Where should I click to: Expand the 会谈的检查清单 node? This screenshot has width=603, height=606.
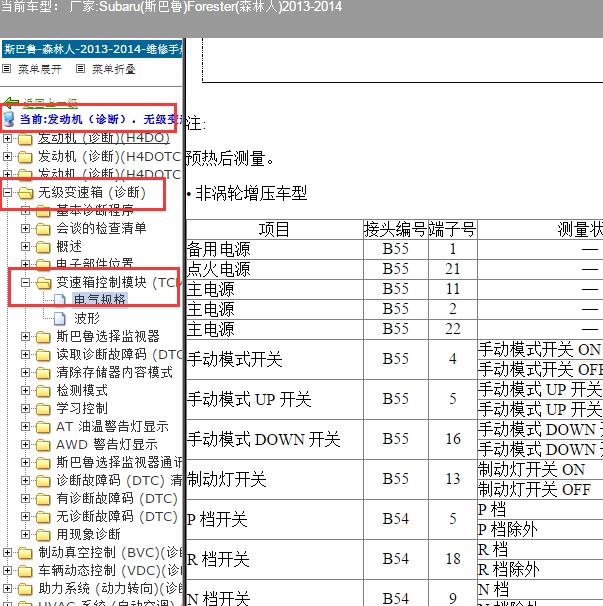pos(26,228)
